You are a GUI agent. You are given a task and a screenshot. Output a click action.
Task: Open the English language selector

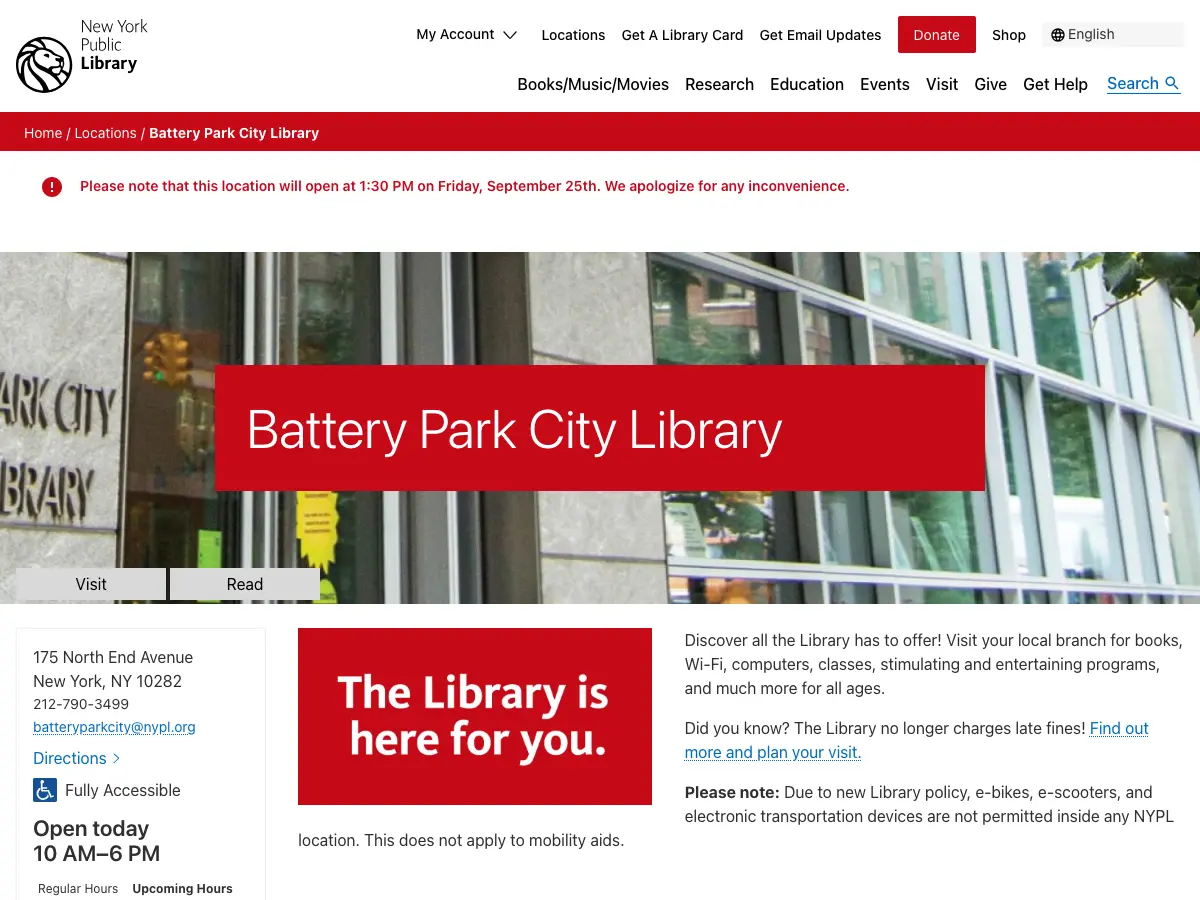(1113, 35)
